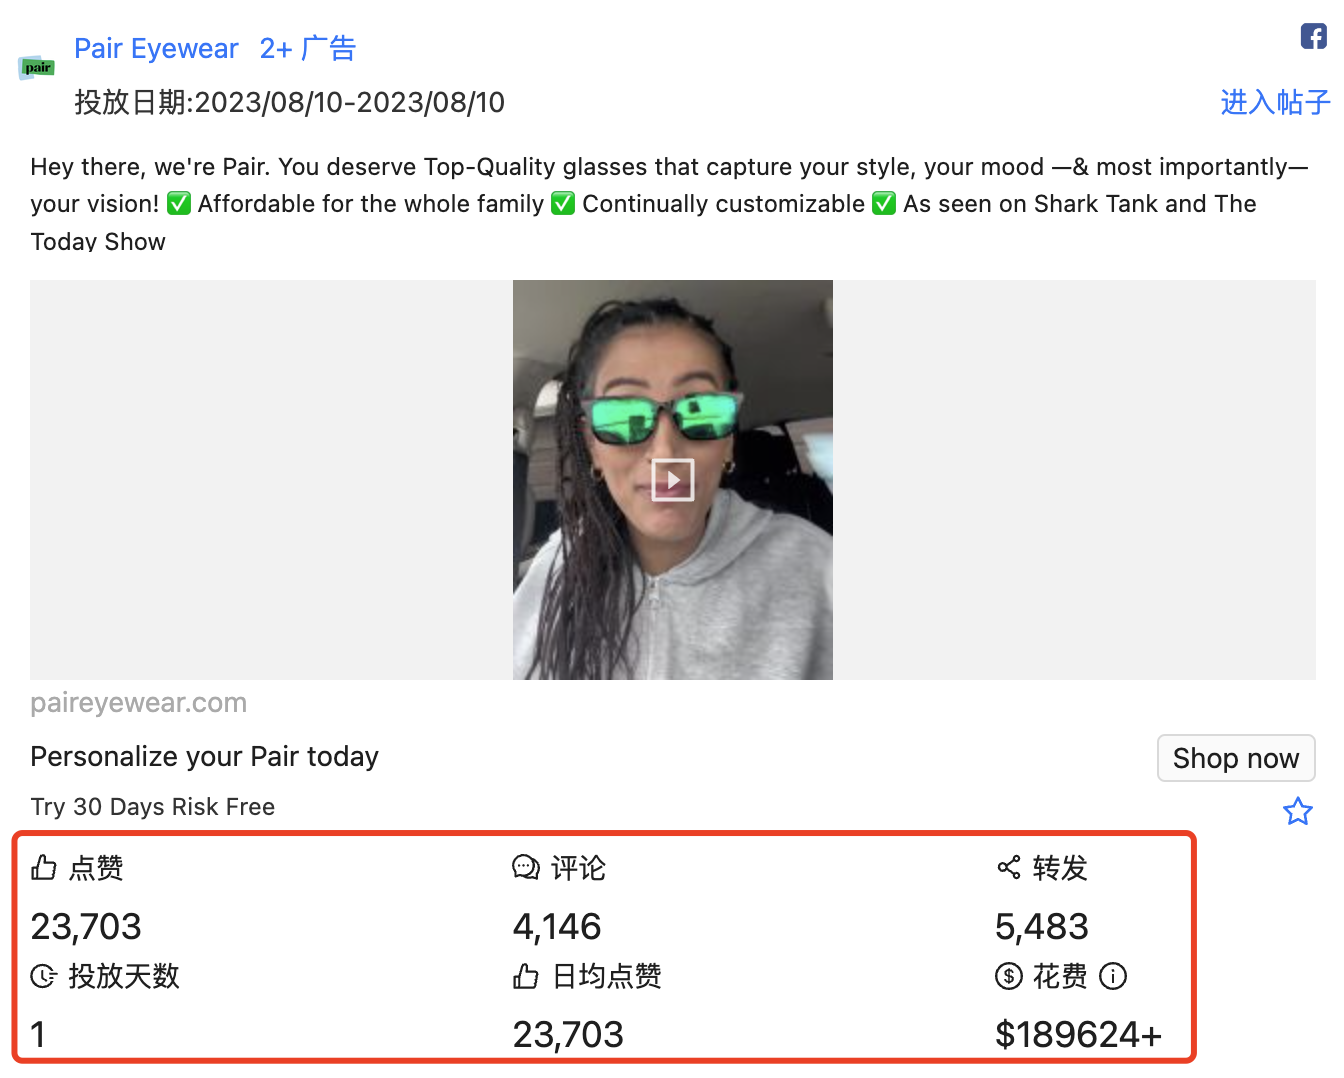This screenshot has width=1344, height=1078.
Task: Click the Personalize your Pair today headline
Action: 204,756
